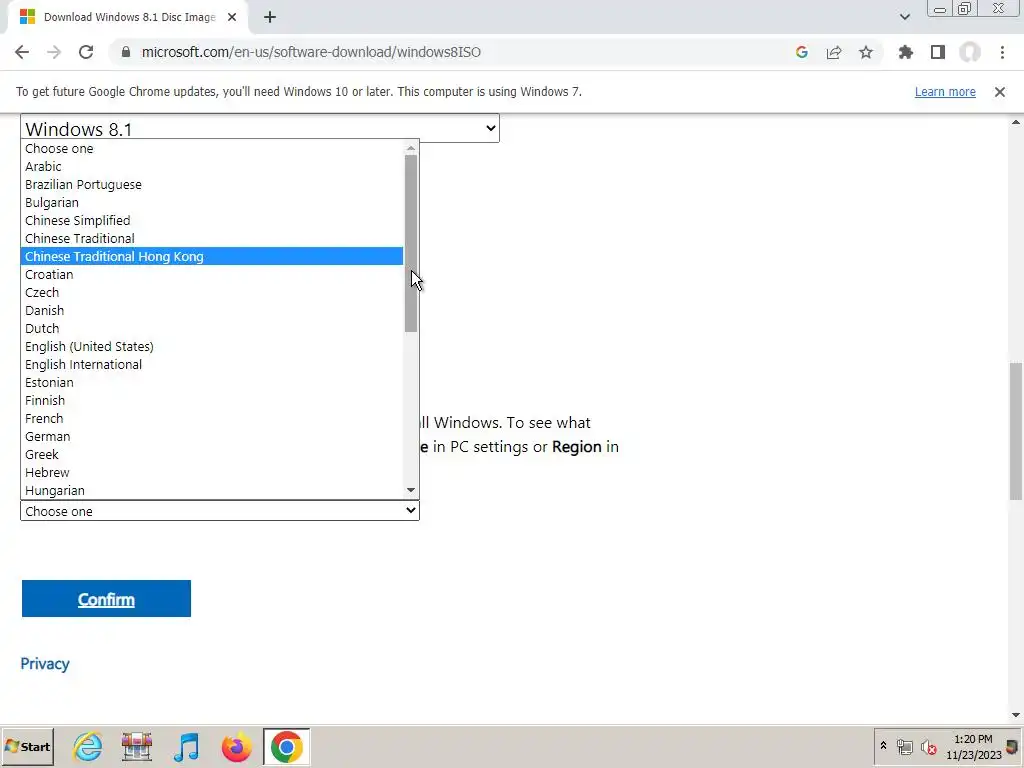Select English International
1024x768 pixels.
(212, 364)
